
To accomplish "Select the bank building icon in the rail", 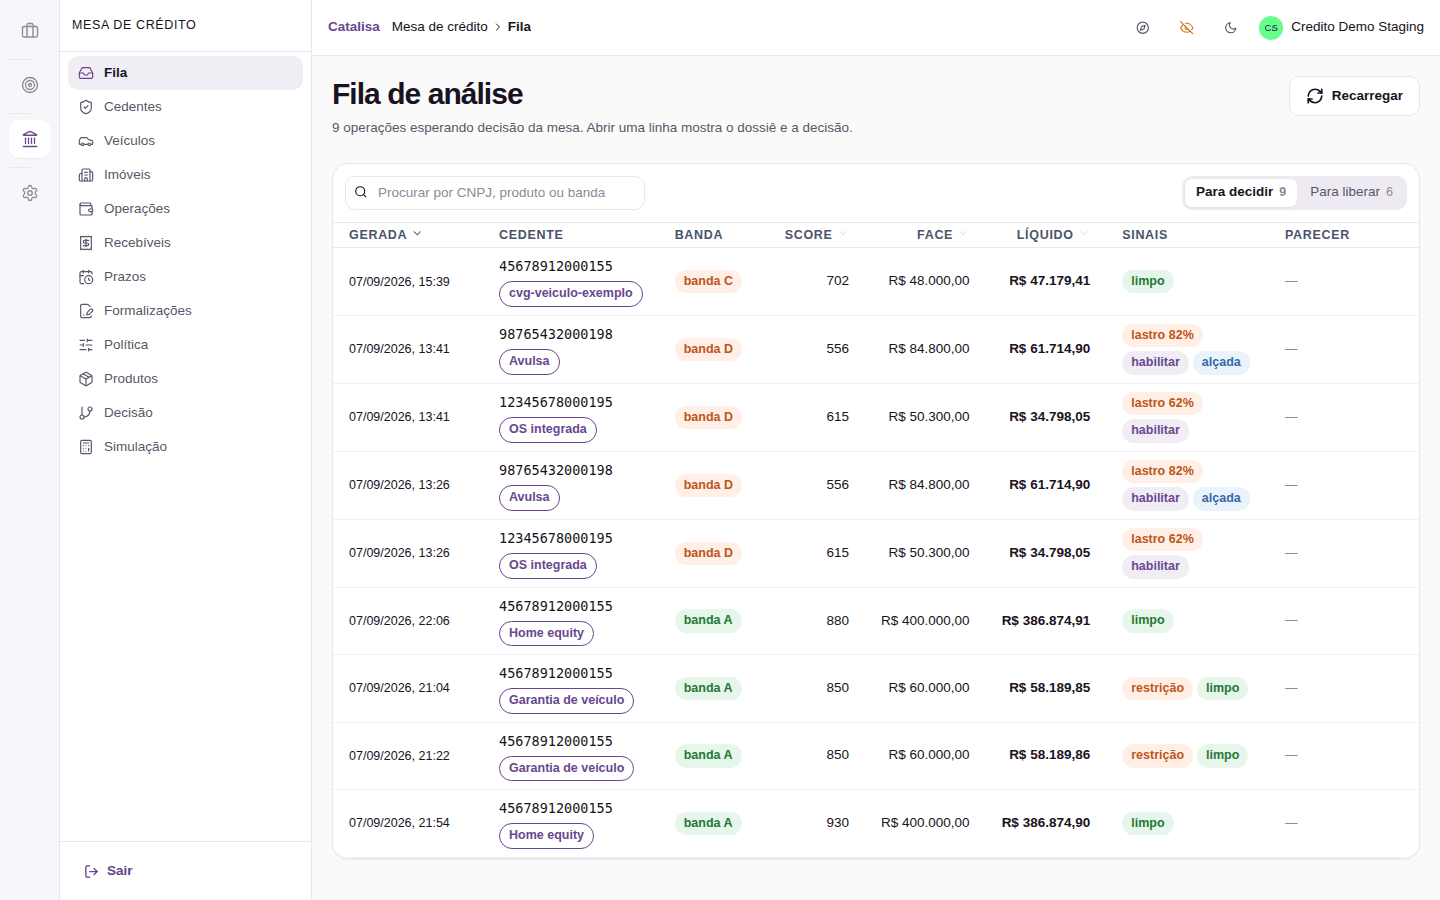I will tap(30, 139).
